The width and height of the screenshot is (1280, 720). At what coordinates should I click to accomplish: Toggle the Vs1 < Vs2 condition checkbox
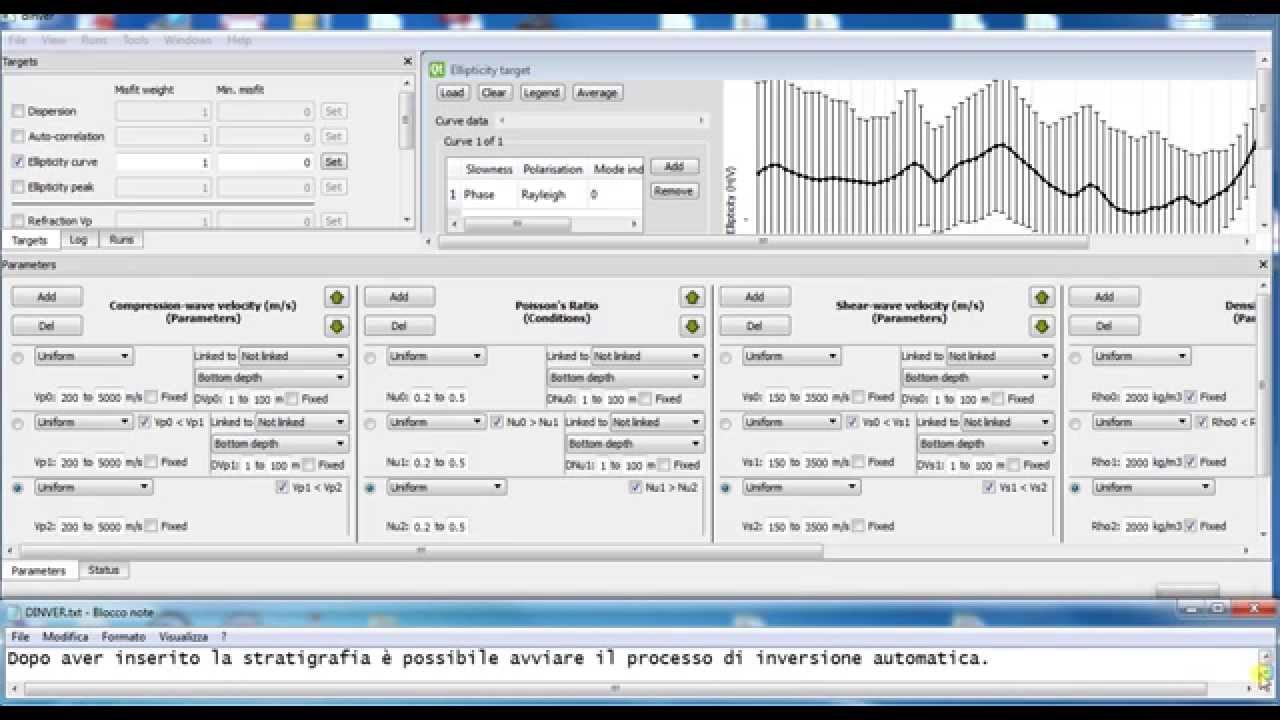coord(989,487)
